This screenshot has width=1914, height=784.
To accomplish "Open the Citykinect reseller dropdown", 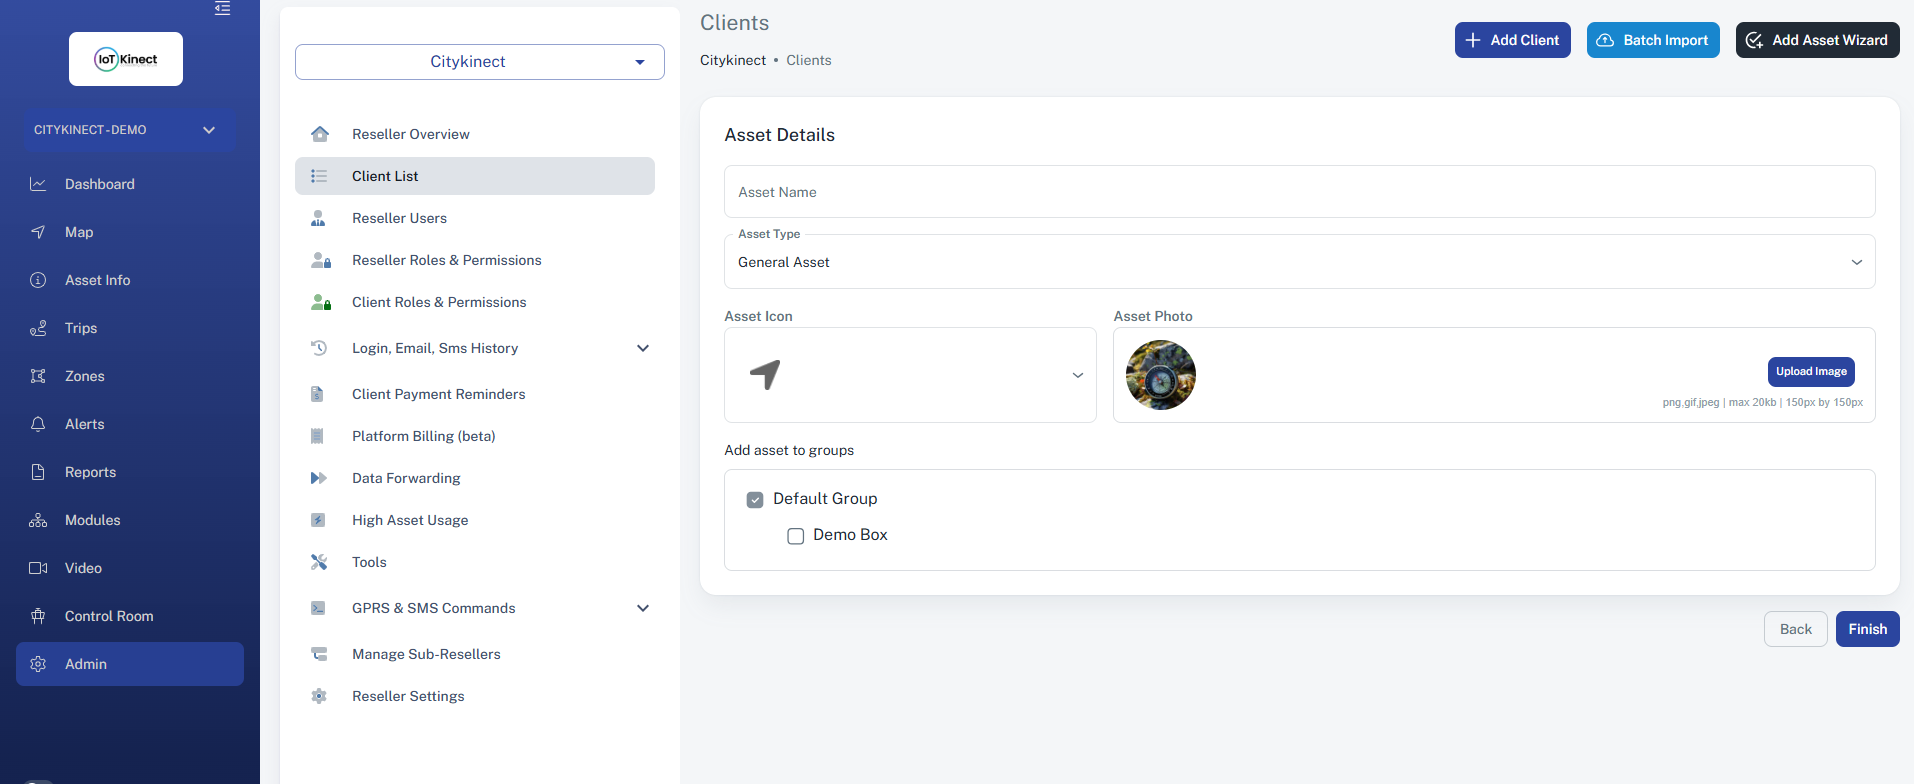I will pyautogui.click(x=480, y=62).
